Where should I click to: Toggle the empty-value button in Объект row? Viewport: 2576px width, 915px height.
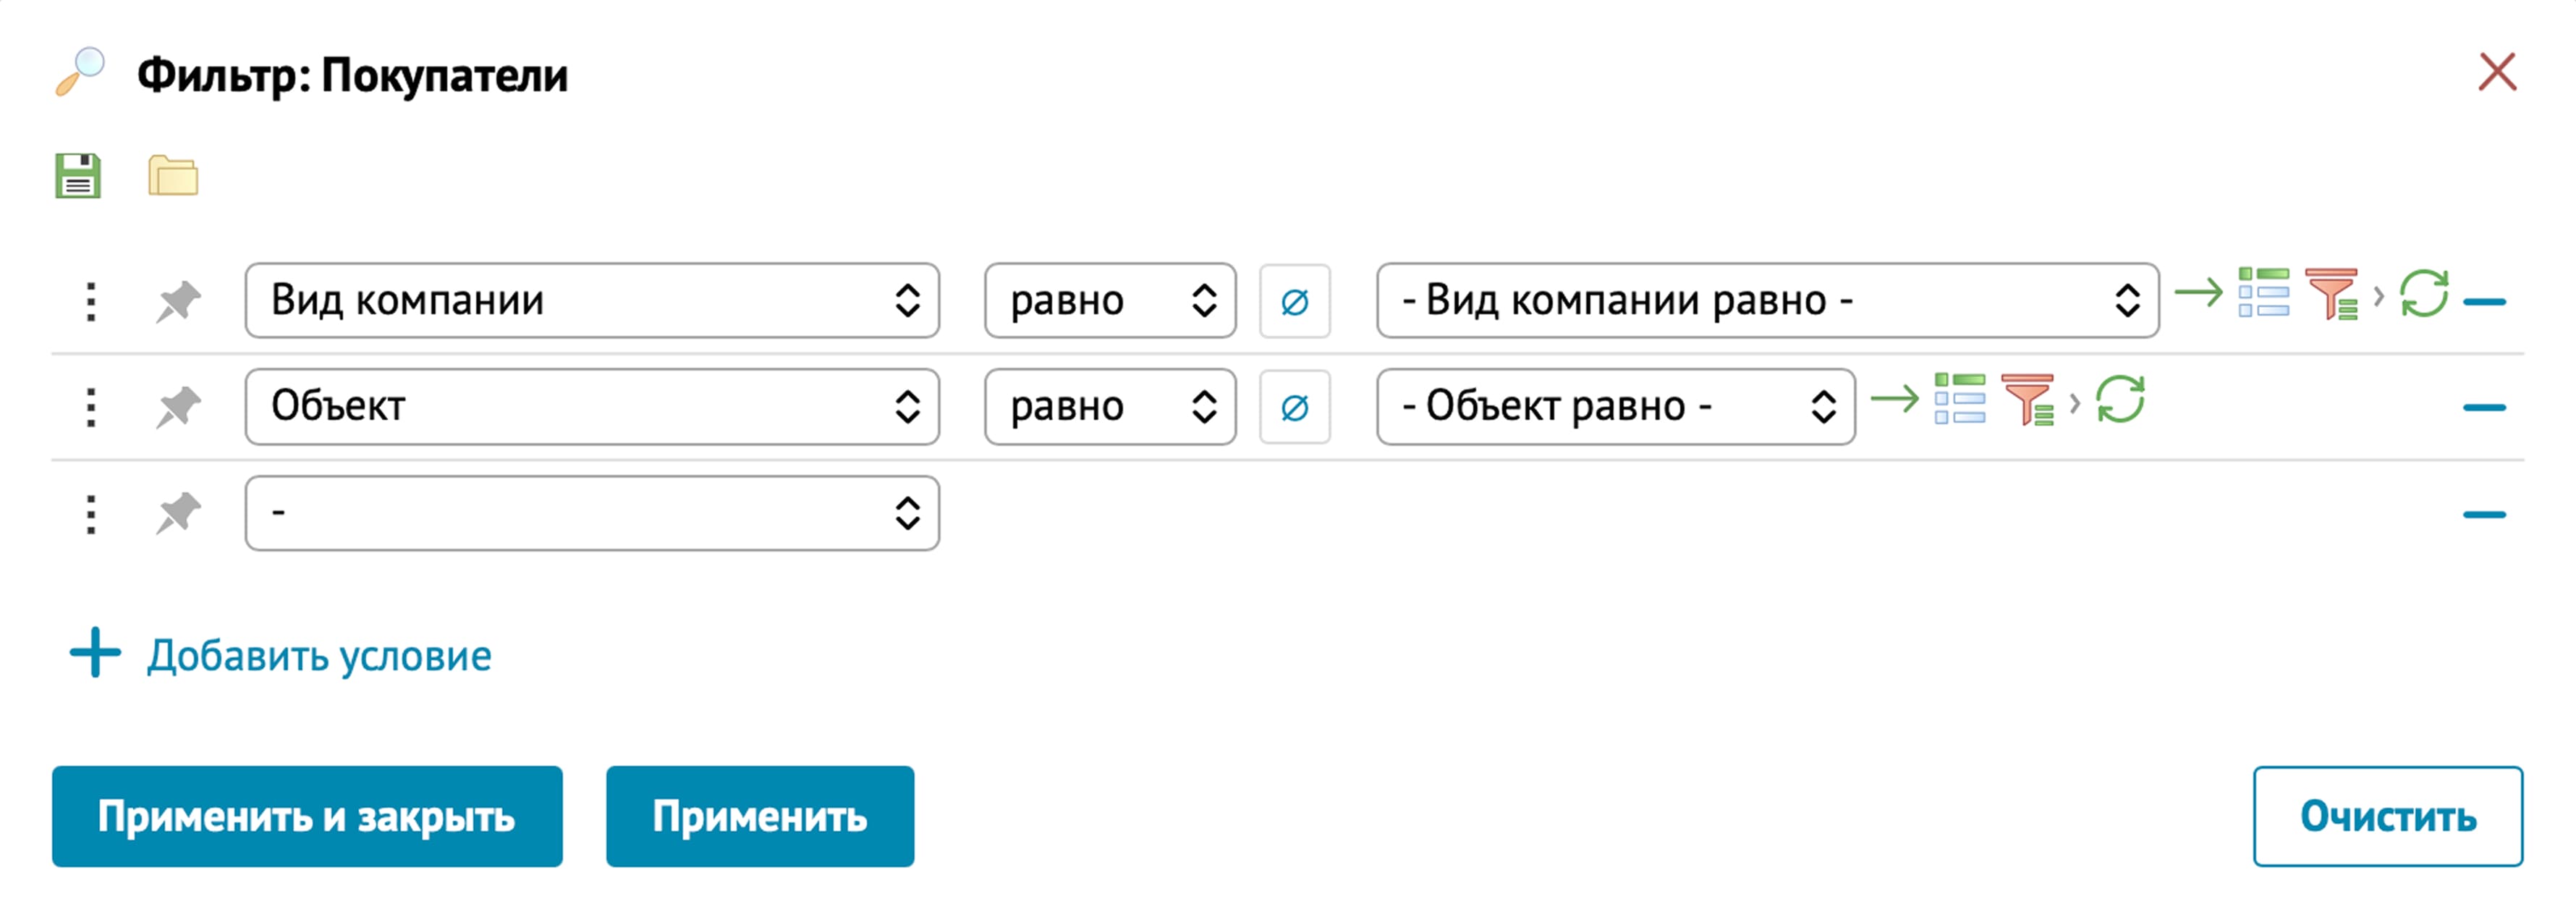click(x=1294, y=407)
